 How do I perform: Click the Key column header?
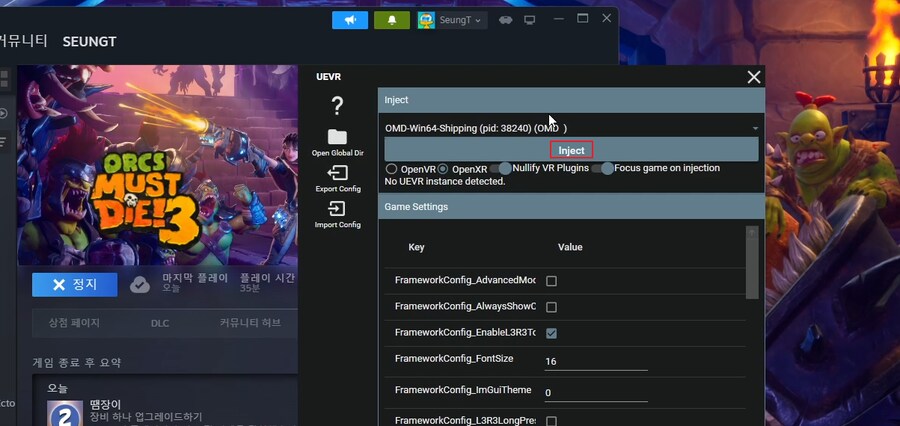[416, 247]
